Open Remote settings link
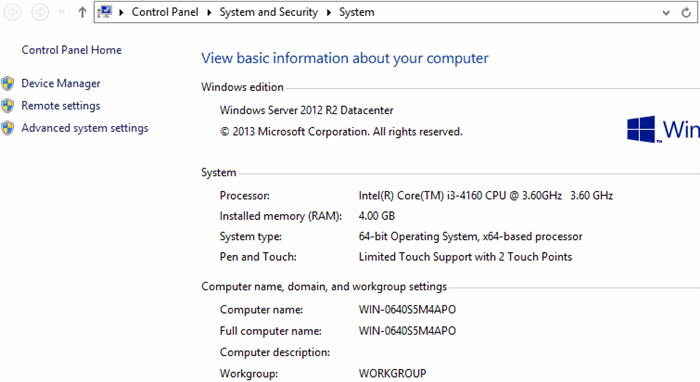This screenshot has height=382, width=700. (x=61, y=106)
